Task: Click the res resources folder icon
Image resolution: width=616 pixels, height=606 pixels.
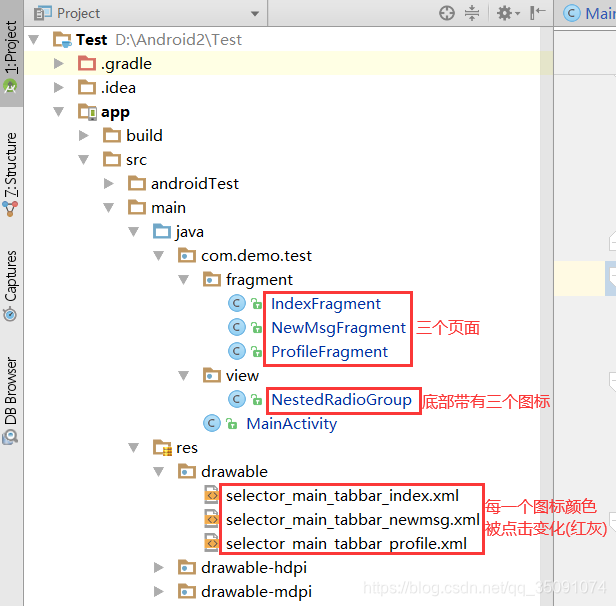Action: click(x=162, y=448)
